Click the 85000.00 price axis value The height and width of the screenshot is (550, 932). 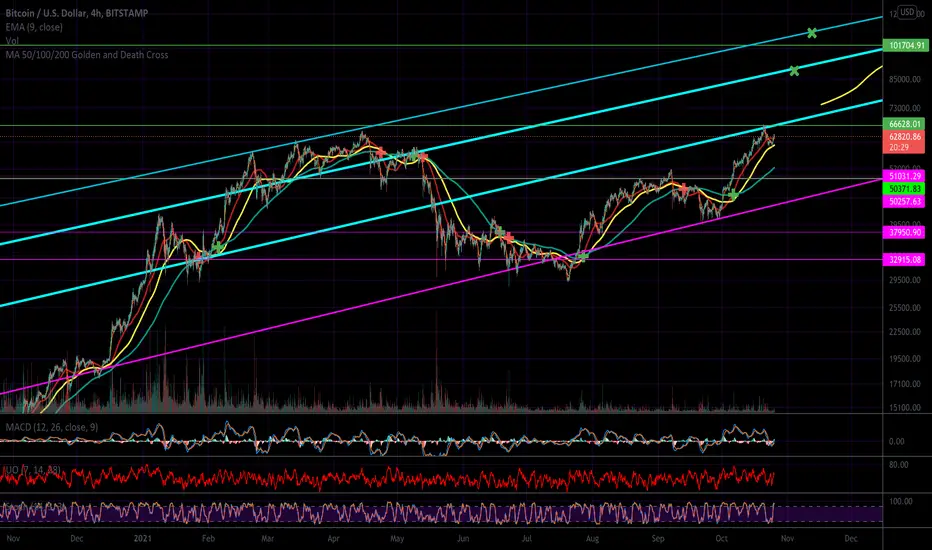pyautogui.click(x=905, y=79)
